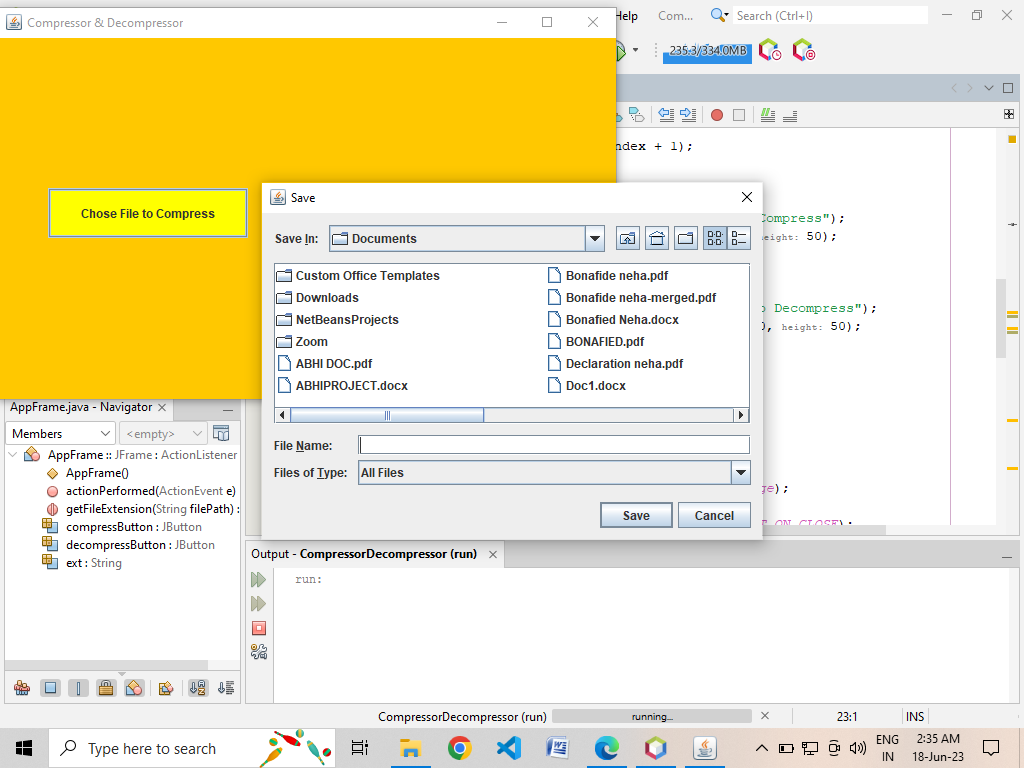Open the empty filter dropdown in Navigator

coord(163,434)
